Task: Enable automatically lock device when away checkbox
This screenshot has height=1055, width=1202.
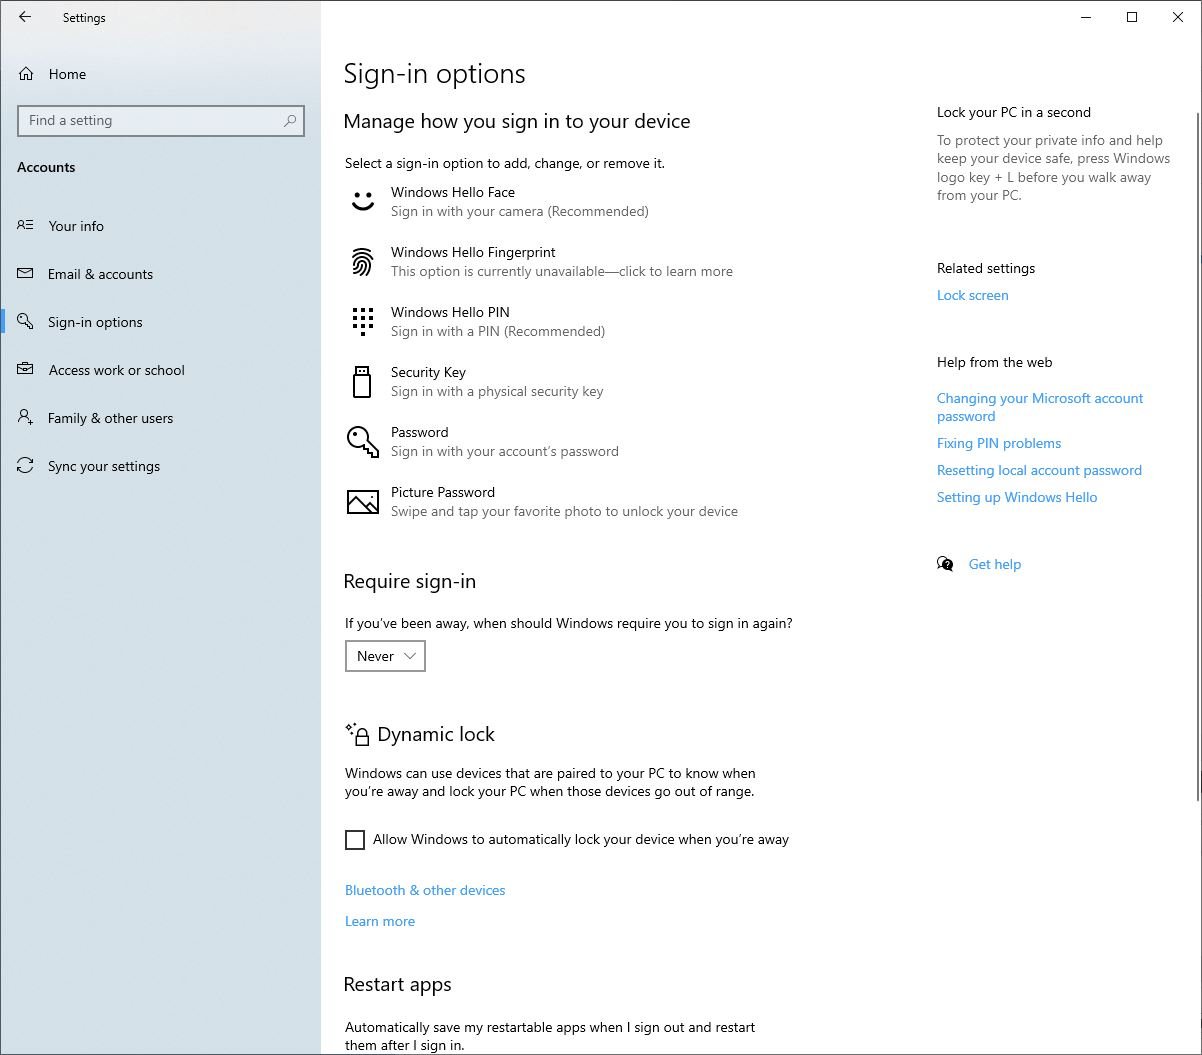Action: tap(355, 840)
